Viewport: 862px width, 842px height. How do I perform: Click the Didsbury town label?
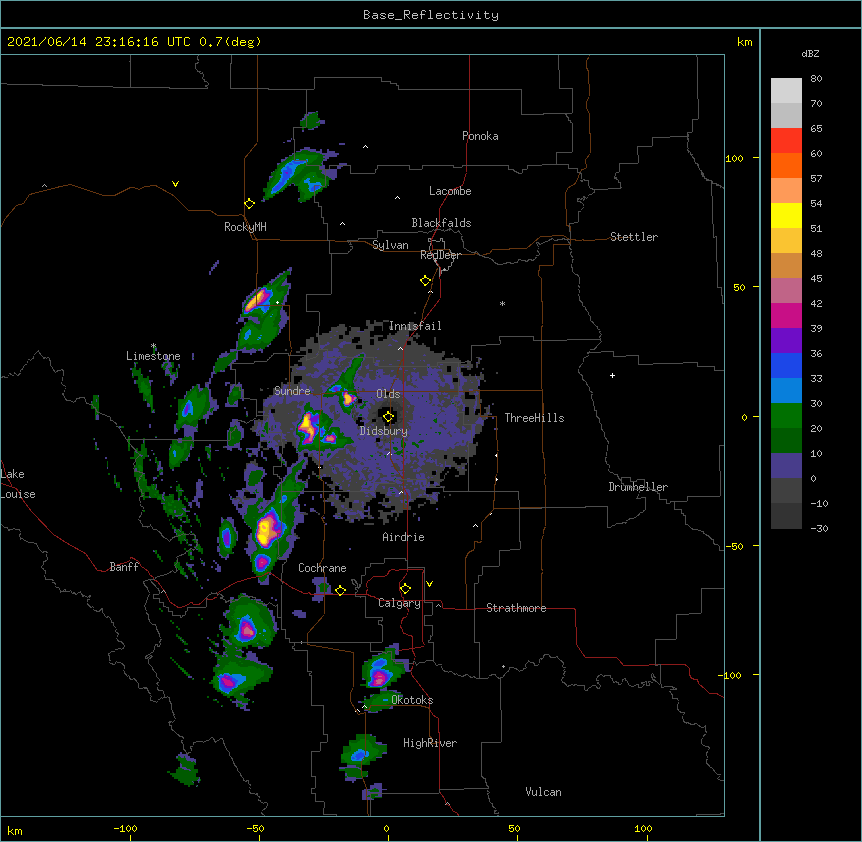pyautogui.click(x=384, y=431)
